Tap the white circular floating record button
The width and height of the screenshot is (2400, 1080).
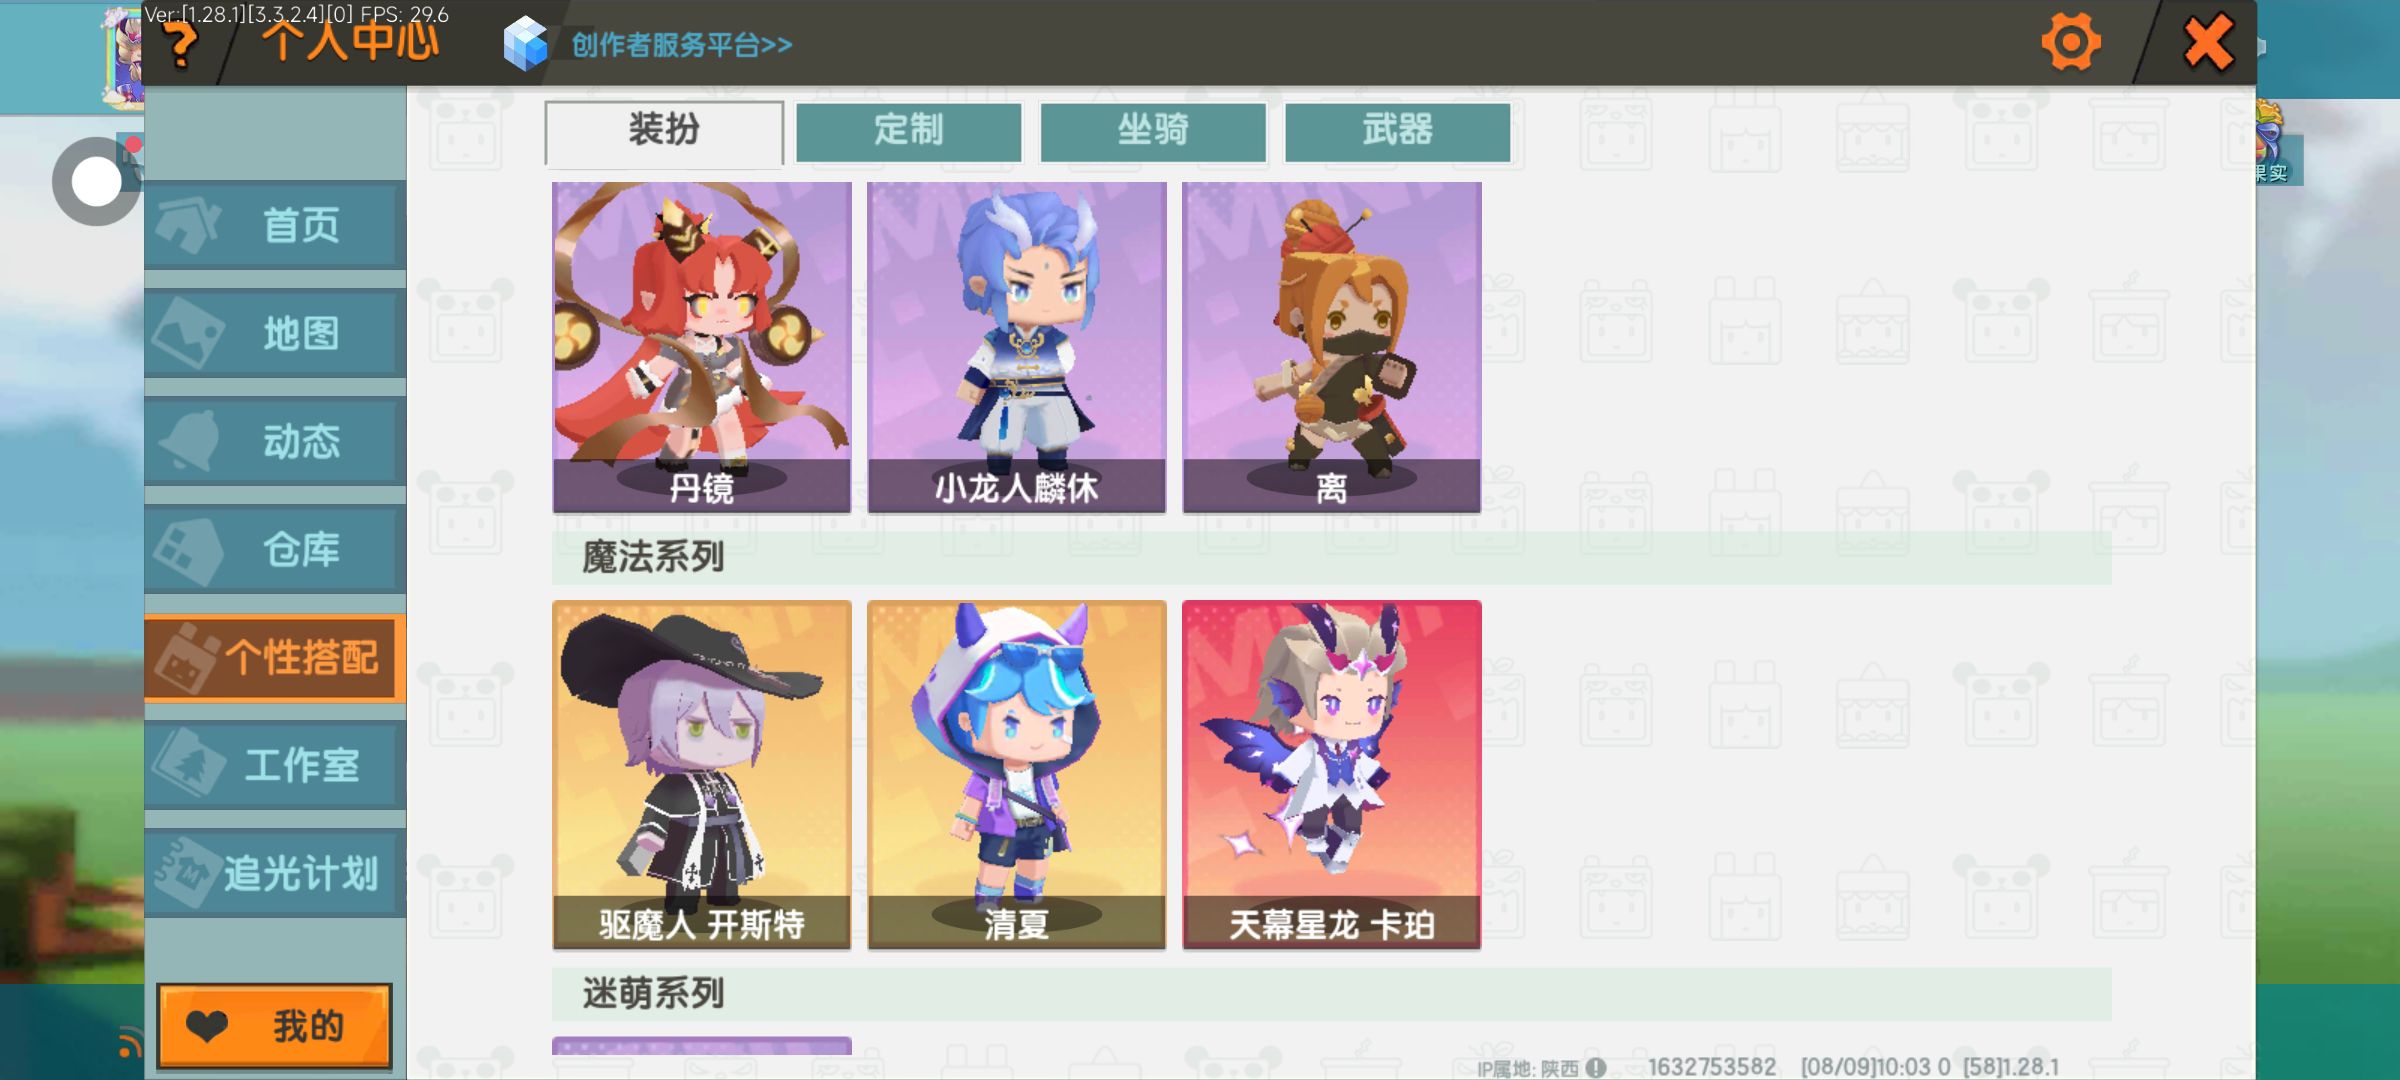point(96,182)
